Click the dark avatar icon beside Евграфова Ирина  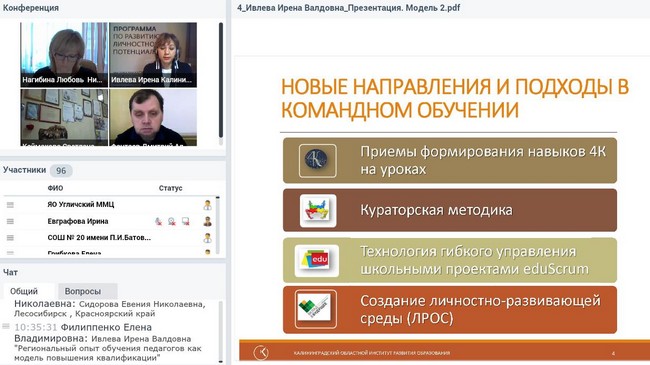tap(207, 221)
